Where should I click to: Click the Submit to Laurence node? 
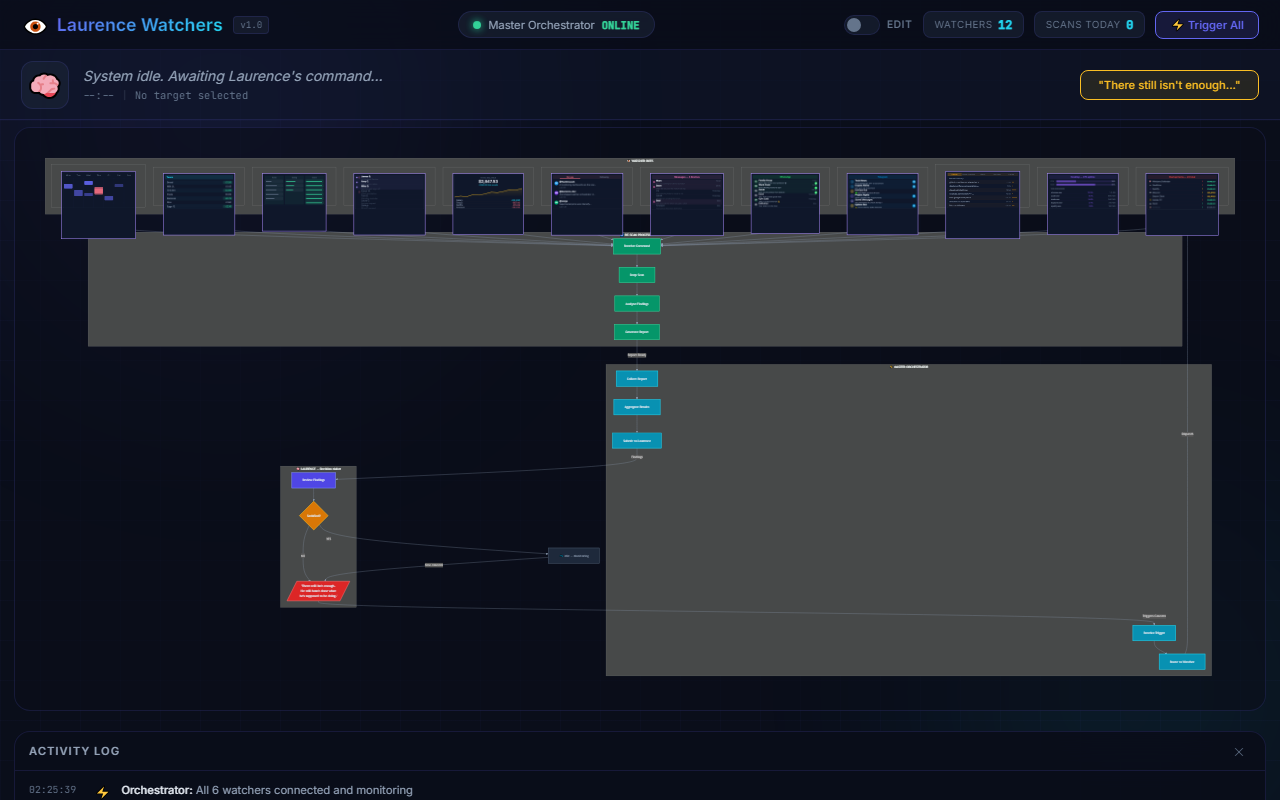pyautogui.click(x=637, y=440)
